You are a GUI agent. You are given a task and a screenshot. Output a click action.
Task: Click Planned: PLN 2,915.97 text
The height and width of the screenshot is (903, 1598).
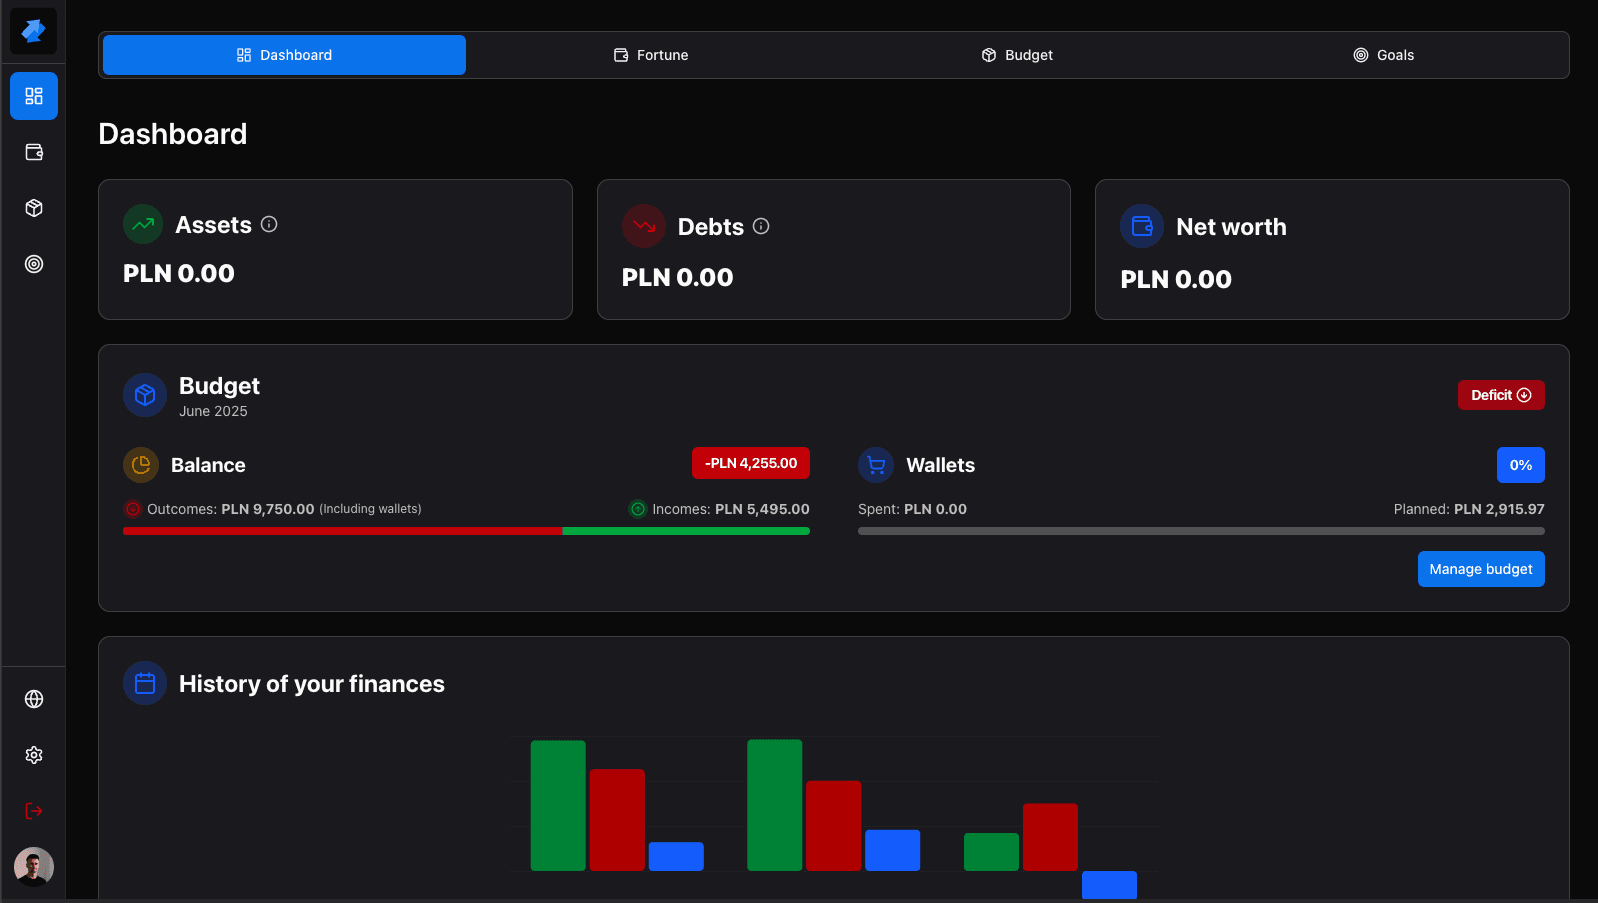[1469, 509]
